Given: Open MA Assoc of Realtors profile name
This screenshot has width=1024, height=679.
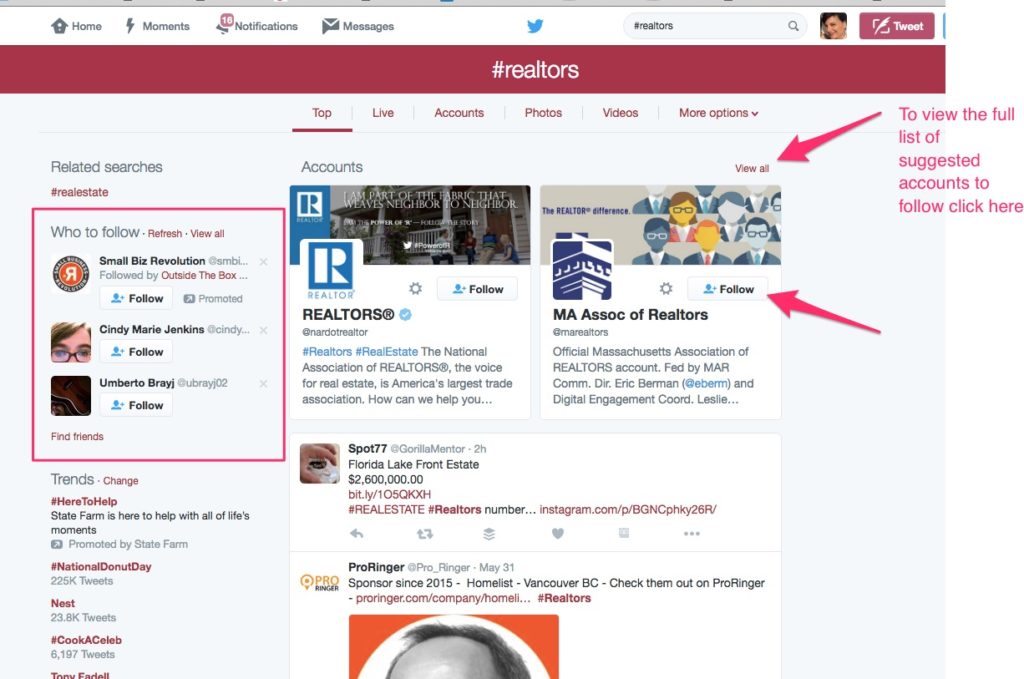Looking at the screenshot, I should coord(630,315).
